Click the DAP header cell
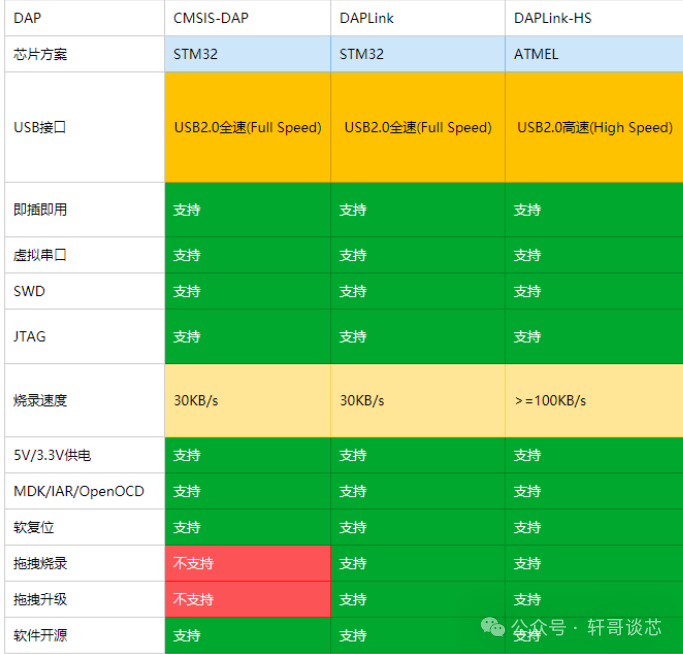 [85, 18]
